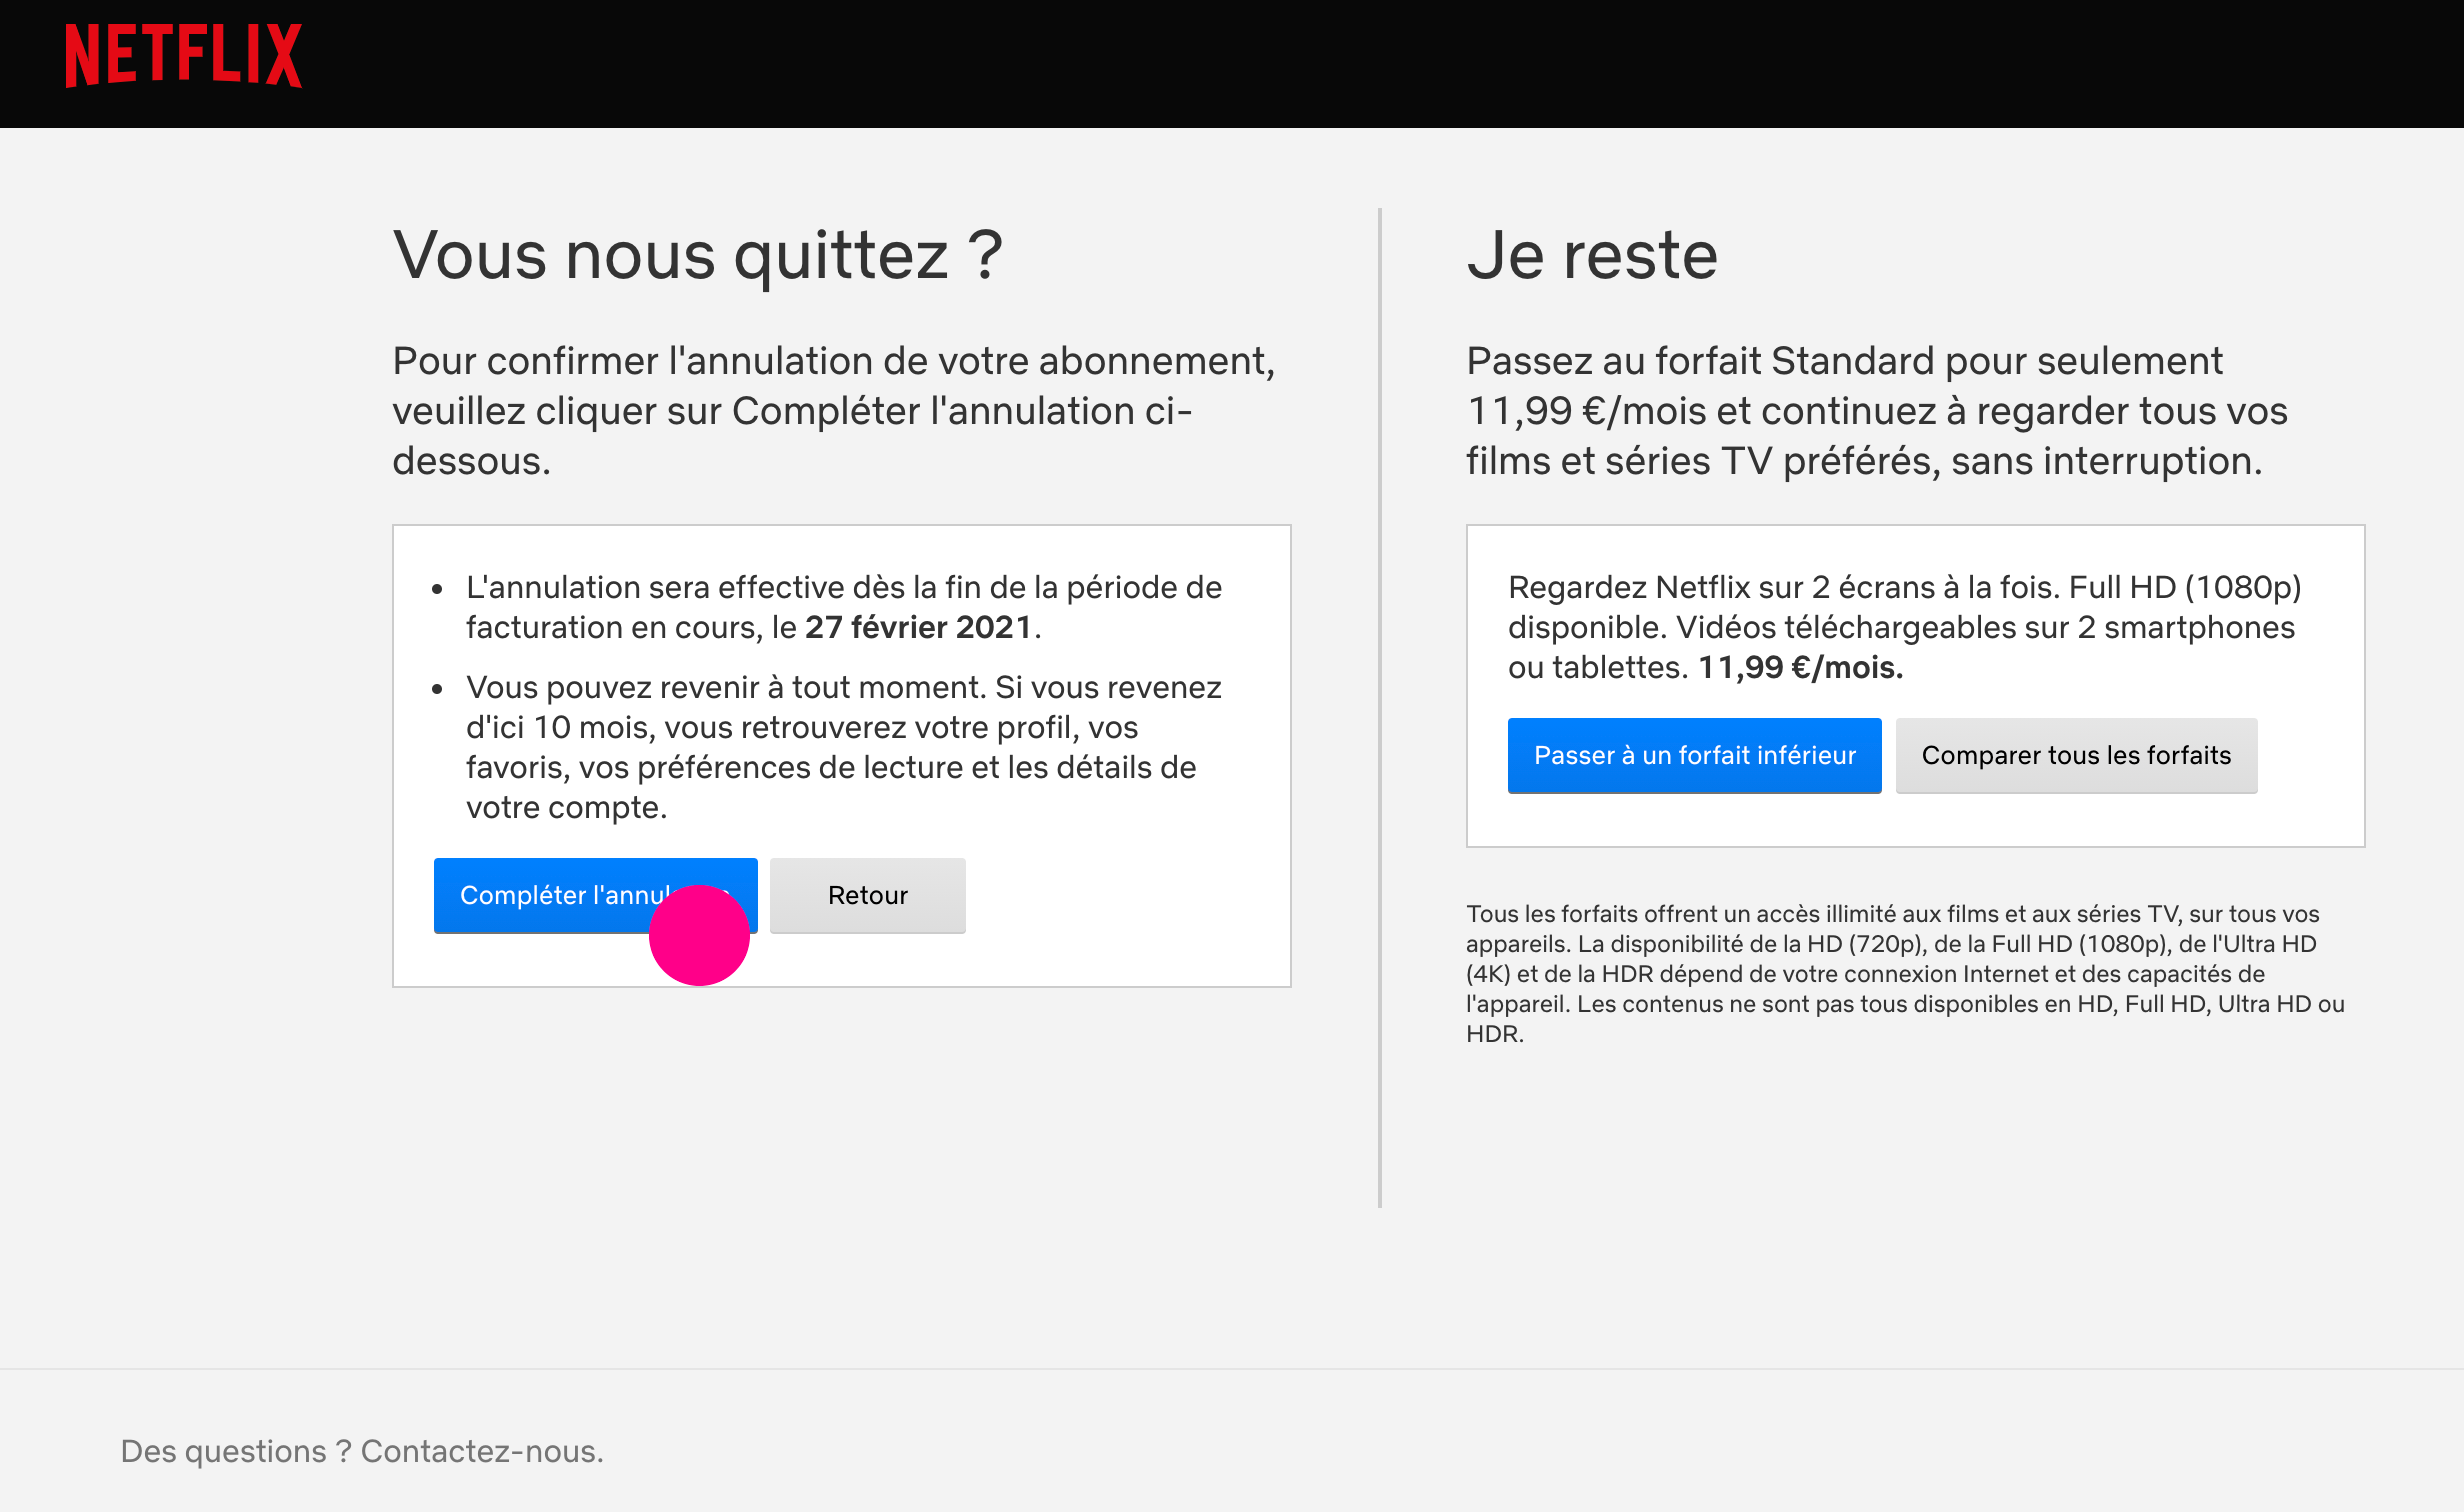The width and height of the screenshot is (2464, 1512).
Task: Confirm with Compléter l'annulation button
Action: 595,895
